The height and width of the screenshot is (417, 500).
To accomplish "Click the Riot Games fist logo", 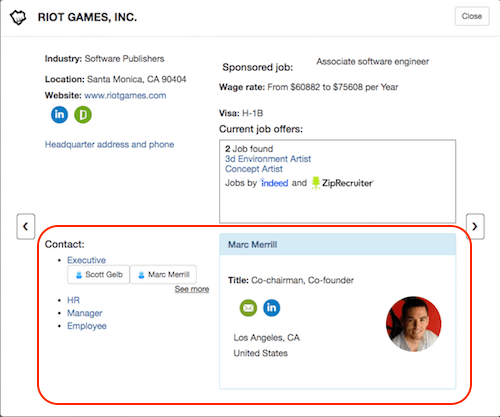I will [x=18, y=17].
